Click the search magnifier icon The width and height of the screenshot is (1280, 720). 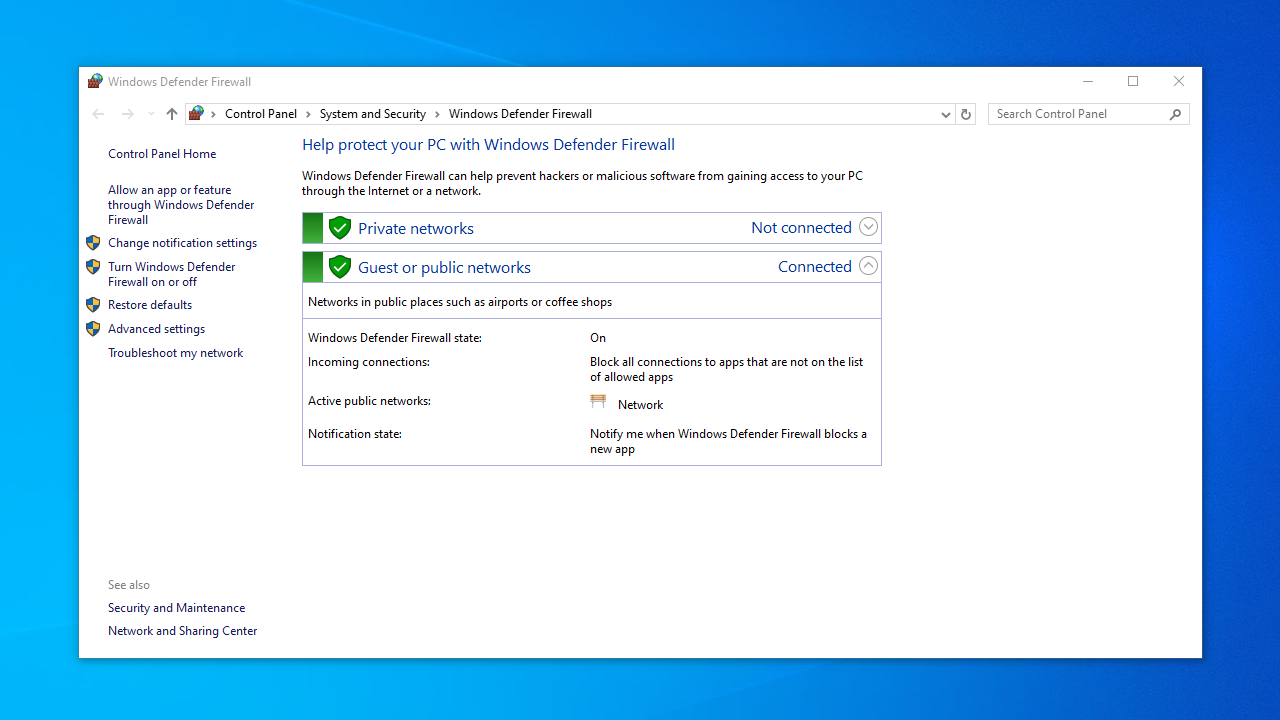1176,114
